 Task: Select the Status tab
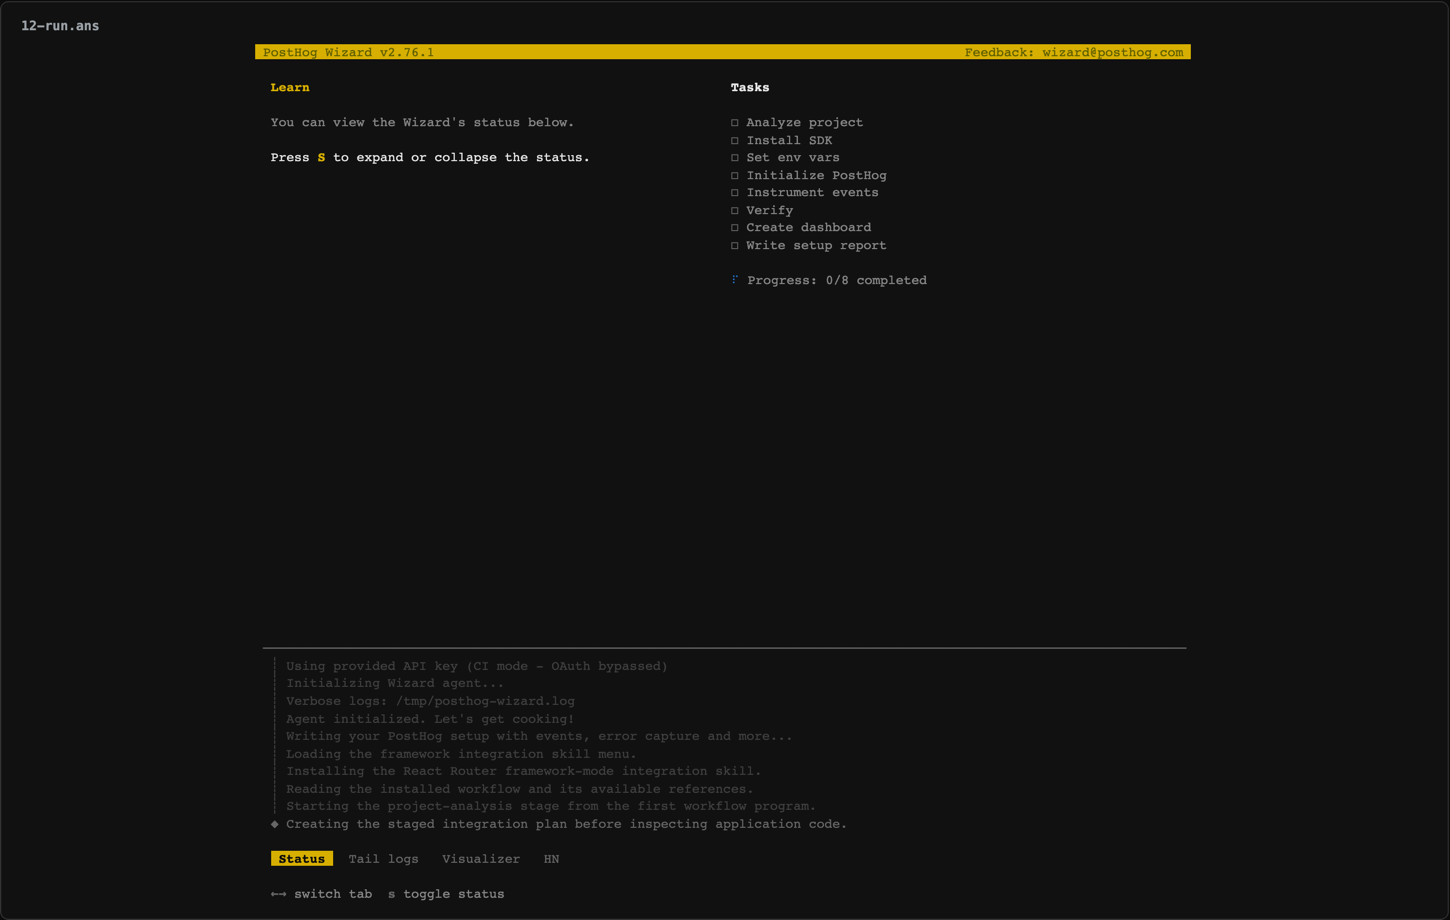(x=301, y=859)
